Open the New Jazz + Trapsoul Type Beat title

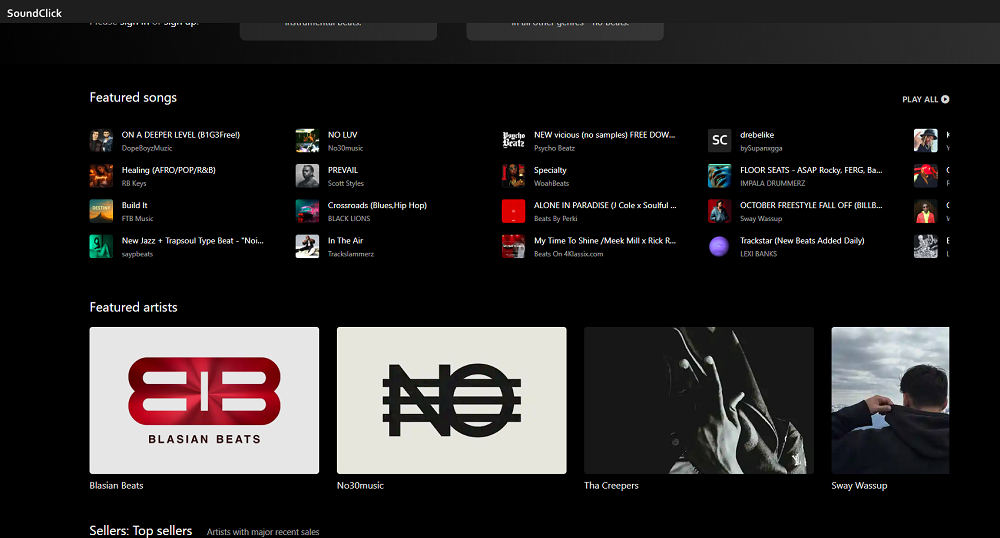point(193,241)
